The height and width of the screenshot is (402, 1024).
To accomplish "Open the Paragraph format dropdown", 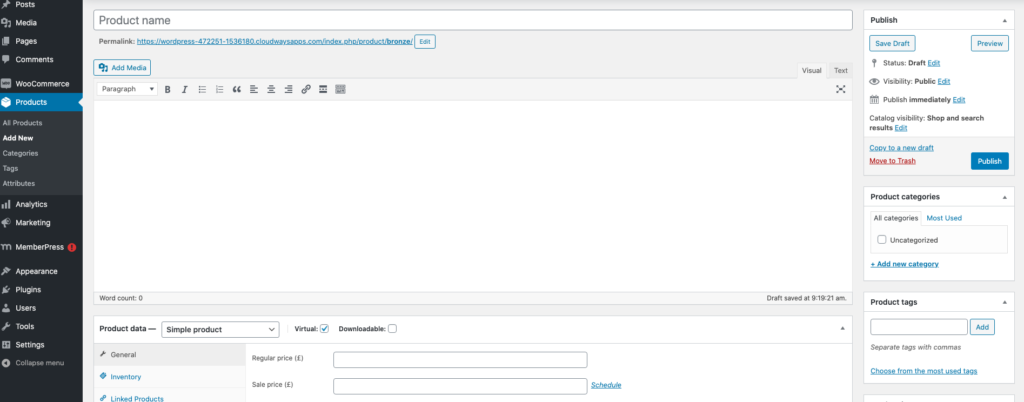I will (x=128, y=89).
